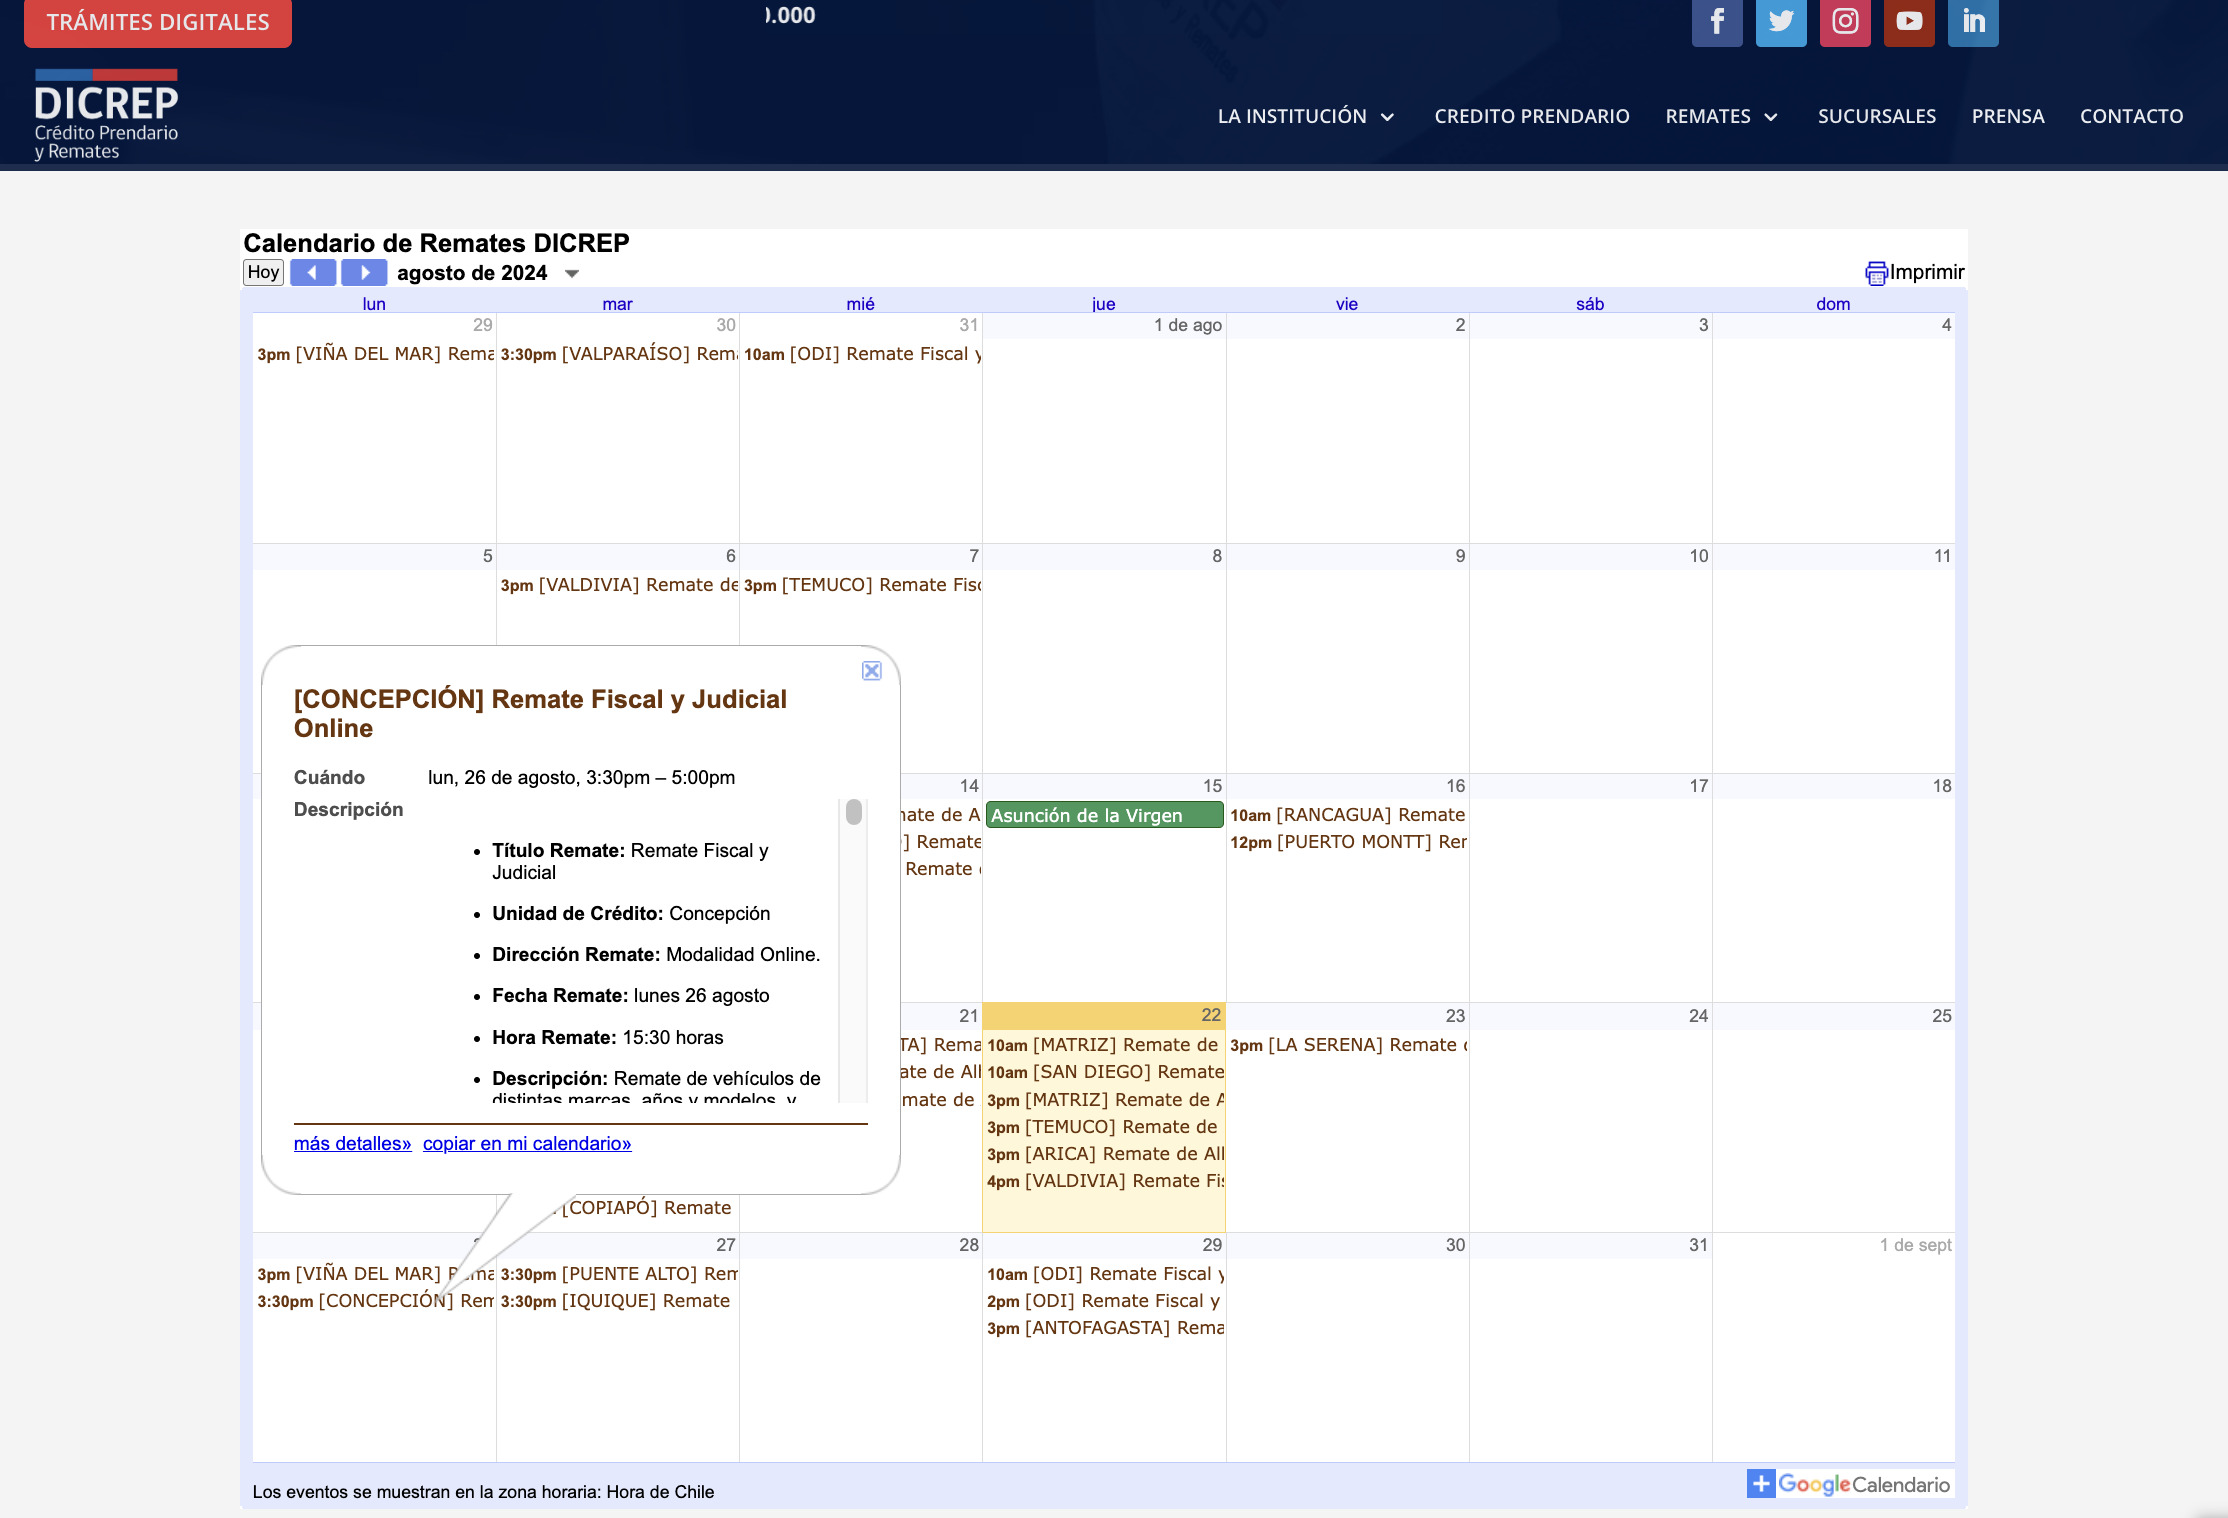Image resolution: width=2228 pixels, height=1518 pixels.
Task: Open the Instagram social icon
Action: (x=1844, y=21)
